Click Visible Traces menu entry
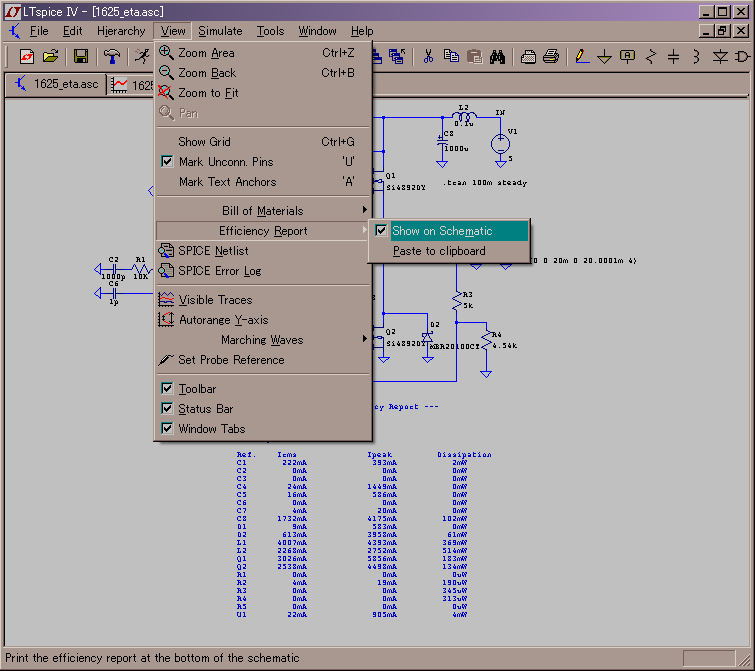The image size is (755, 671). (263, 300)
